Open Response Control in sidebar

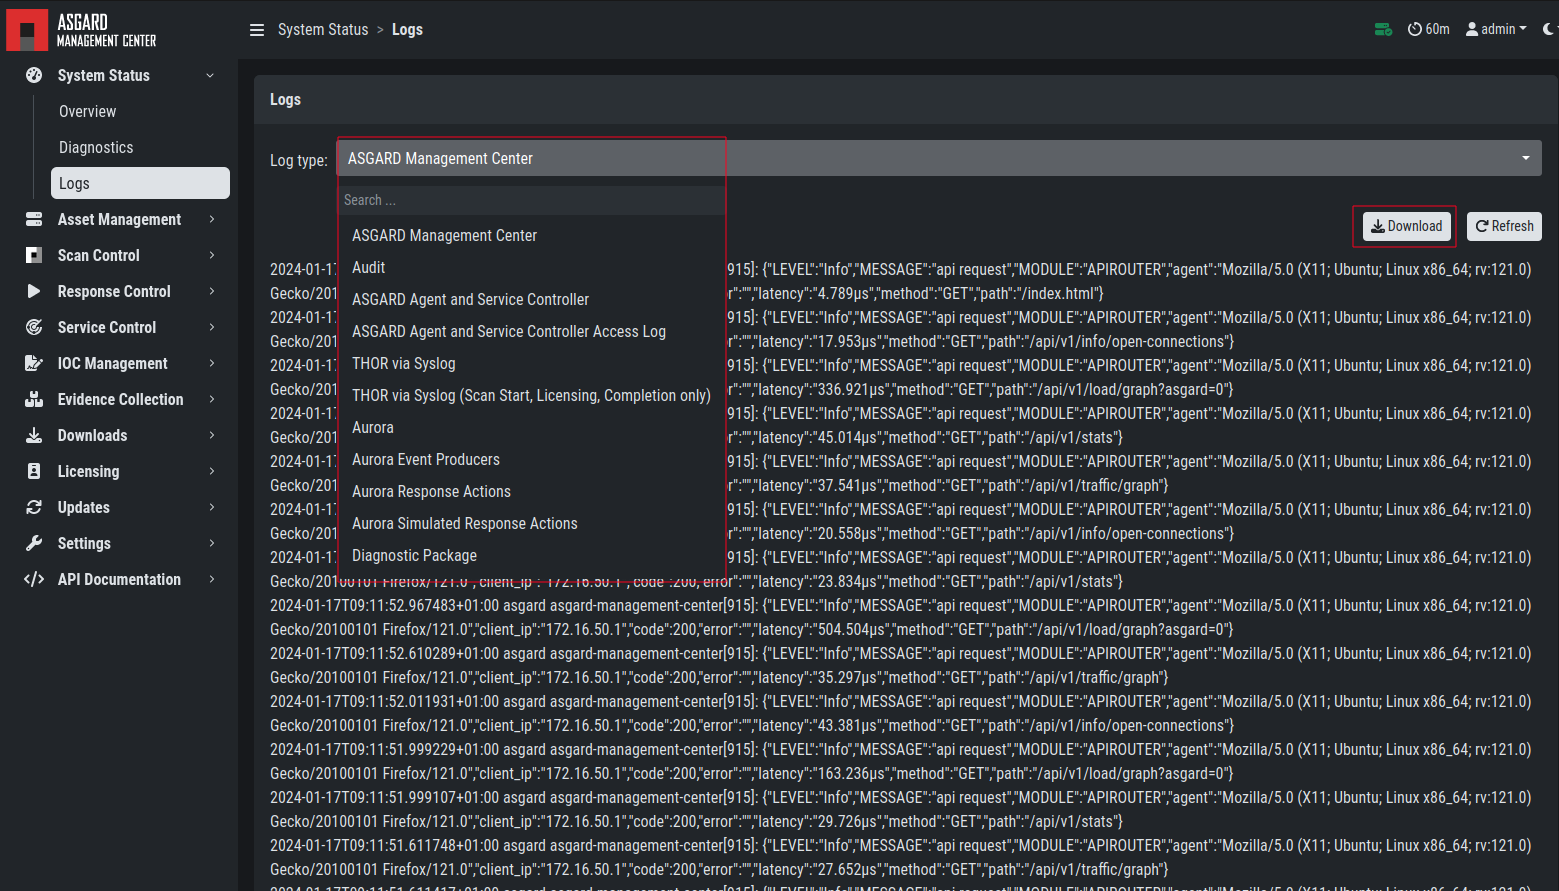point(114,291)
